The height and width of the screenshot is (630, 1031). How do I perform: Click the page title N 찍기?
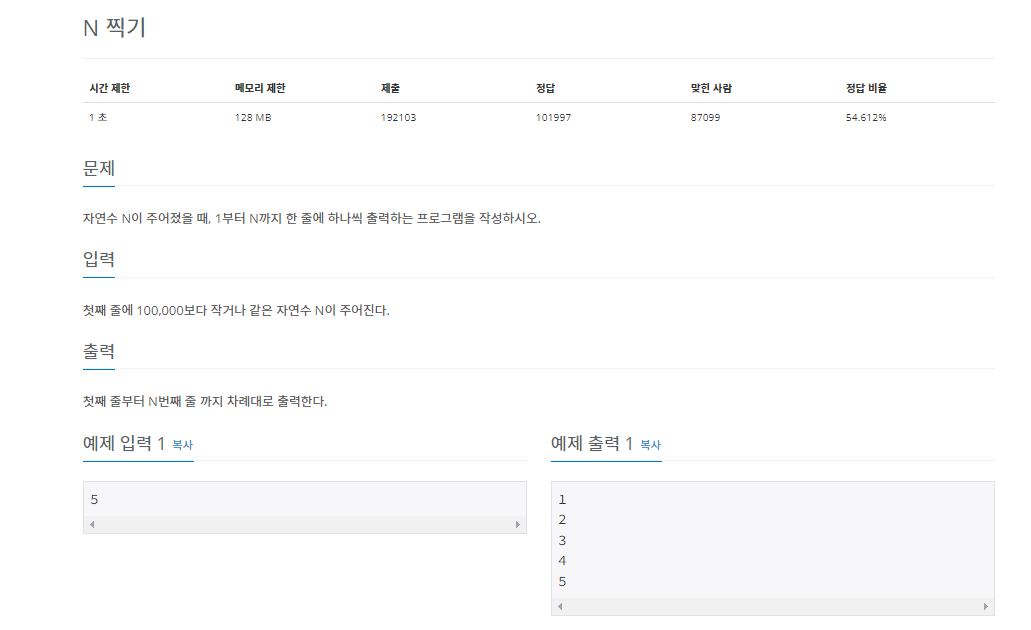coord(114,28)
